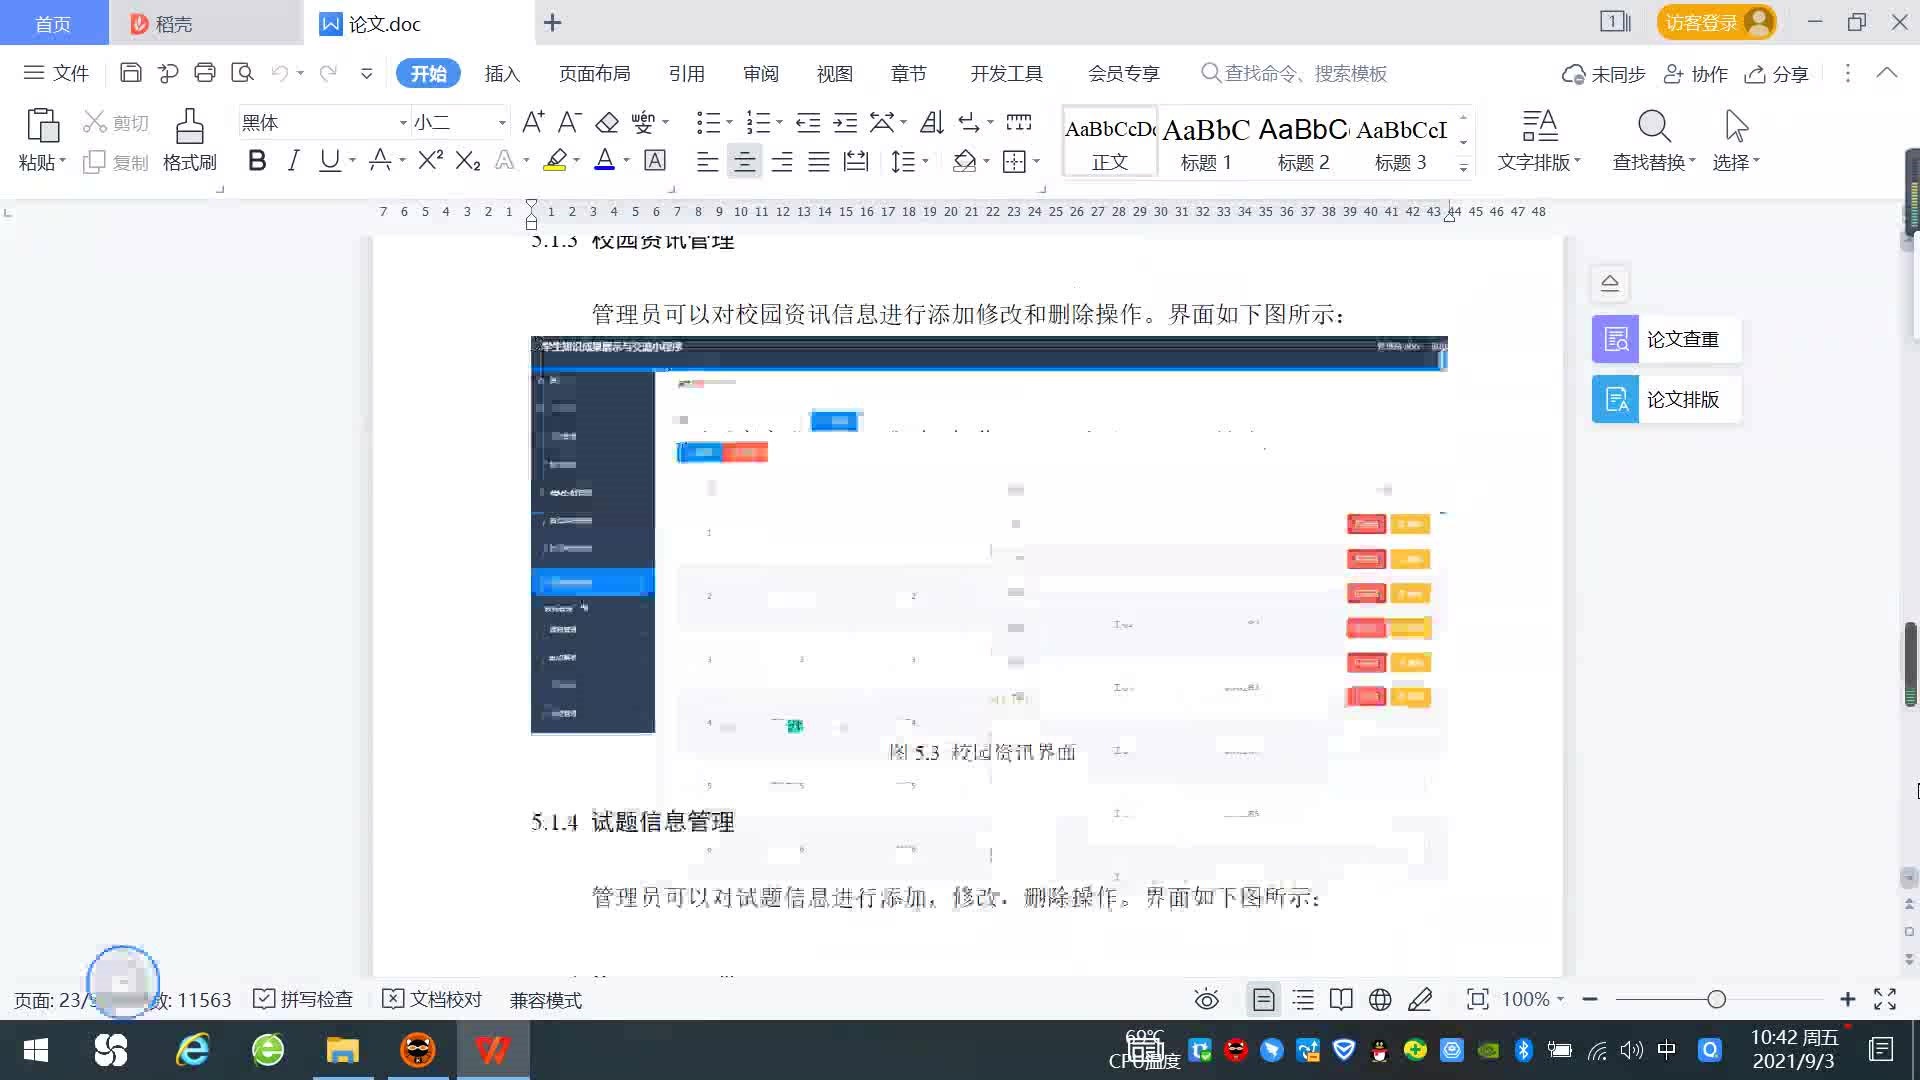
Task: Toggle document proofreading (文档校对) in status bar
Action: click(433, 999)
